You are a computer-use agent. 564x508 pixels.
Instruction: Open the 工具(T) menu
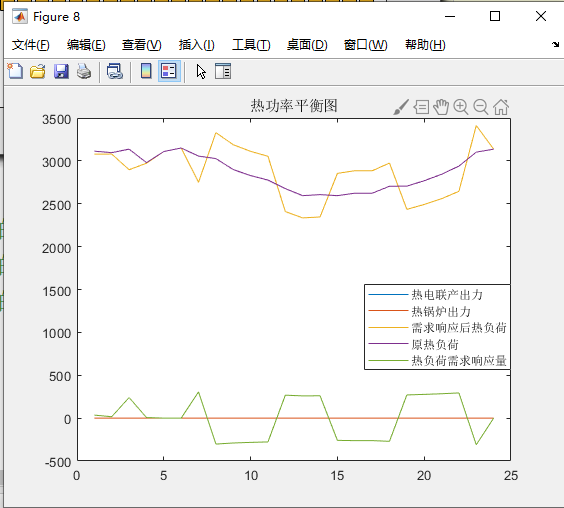coord(251,45)
